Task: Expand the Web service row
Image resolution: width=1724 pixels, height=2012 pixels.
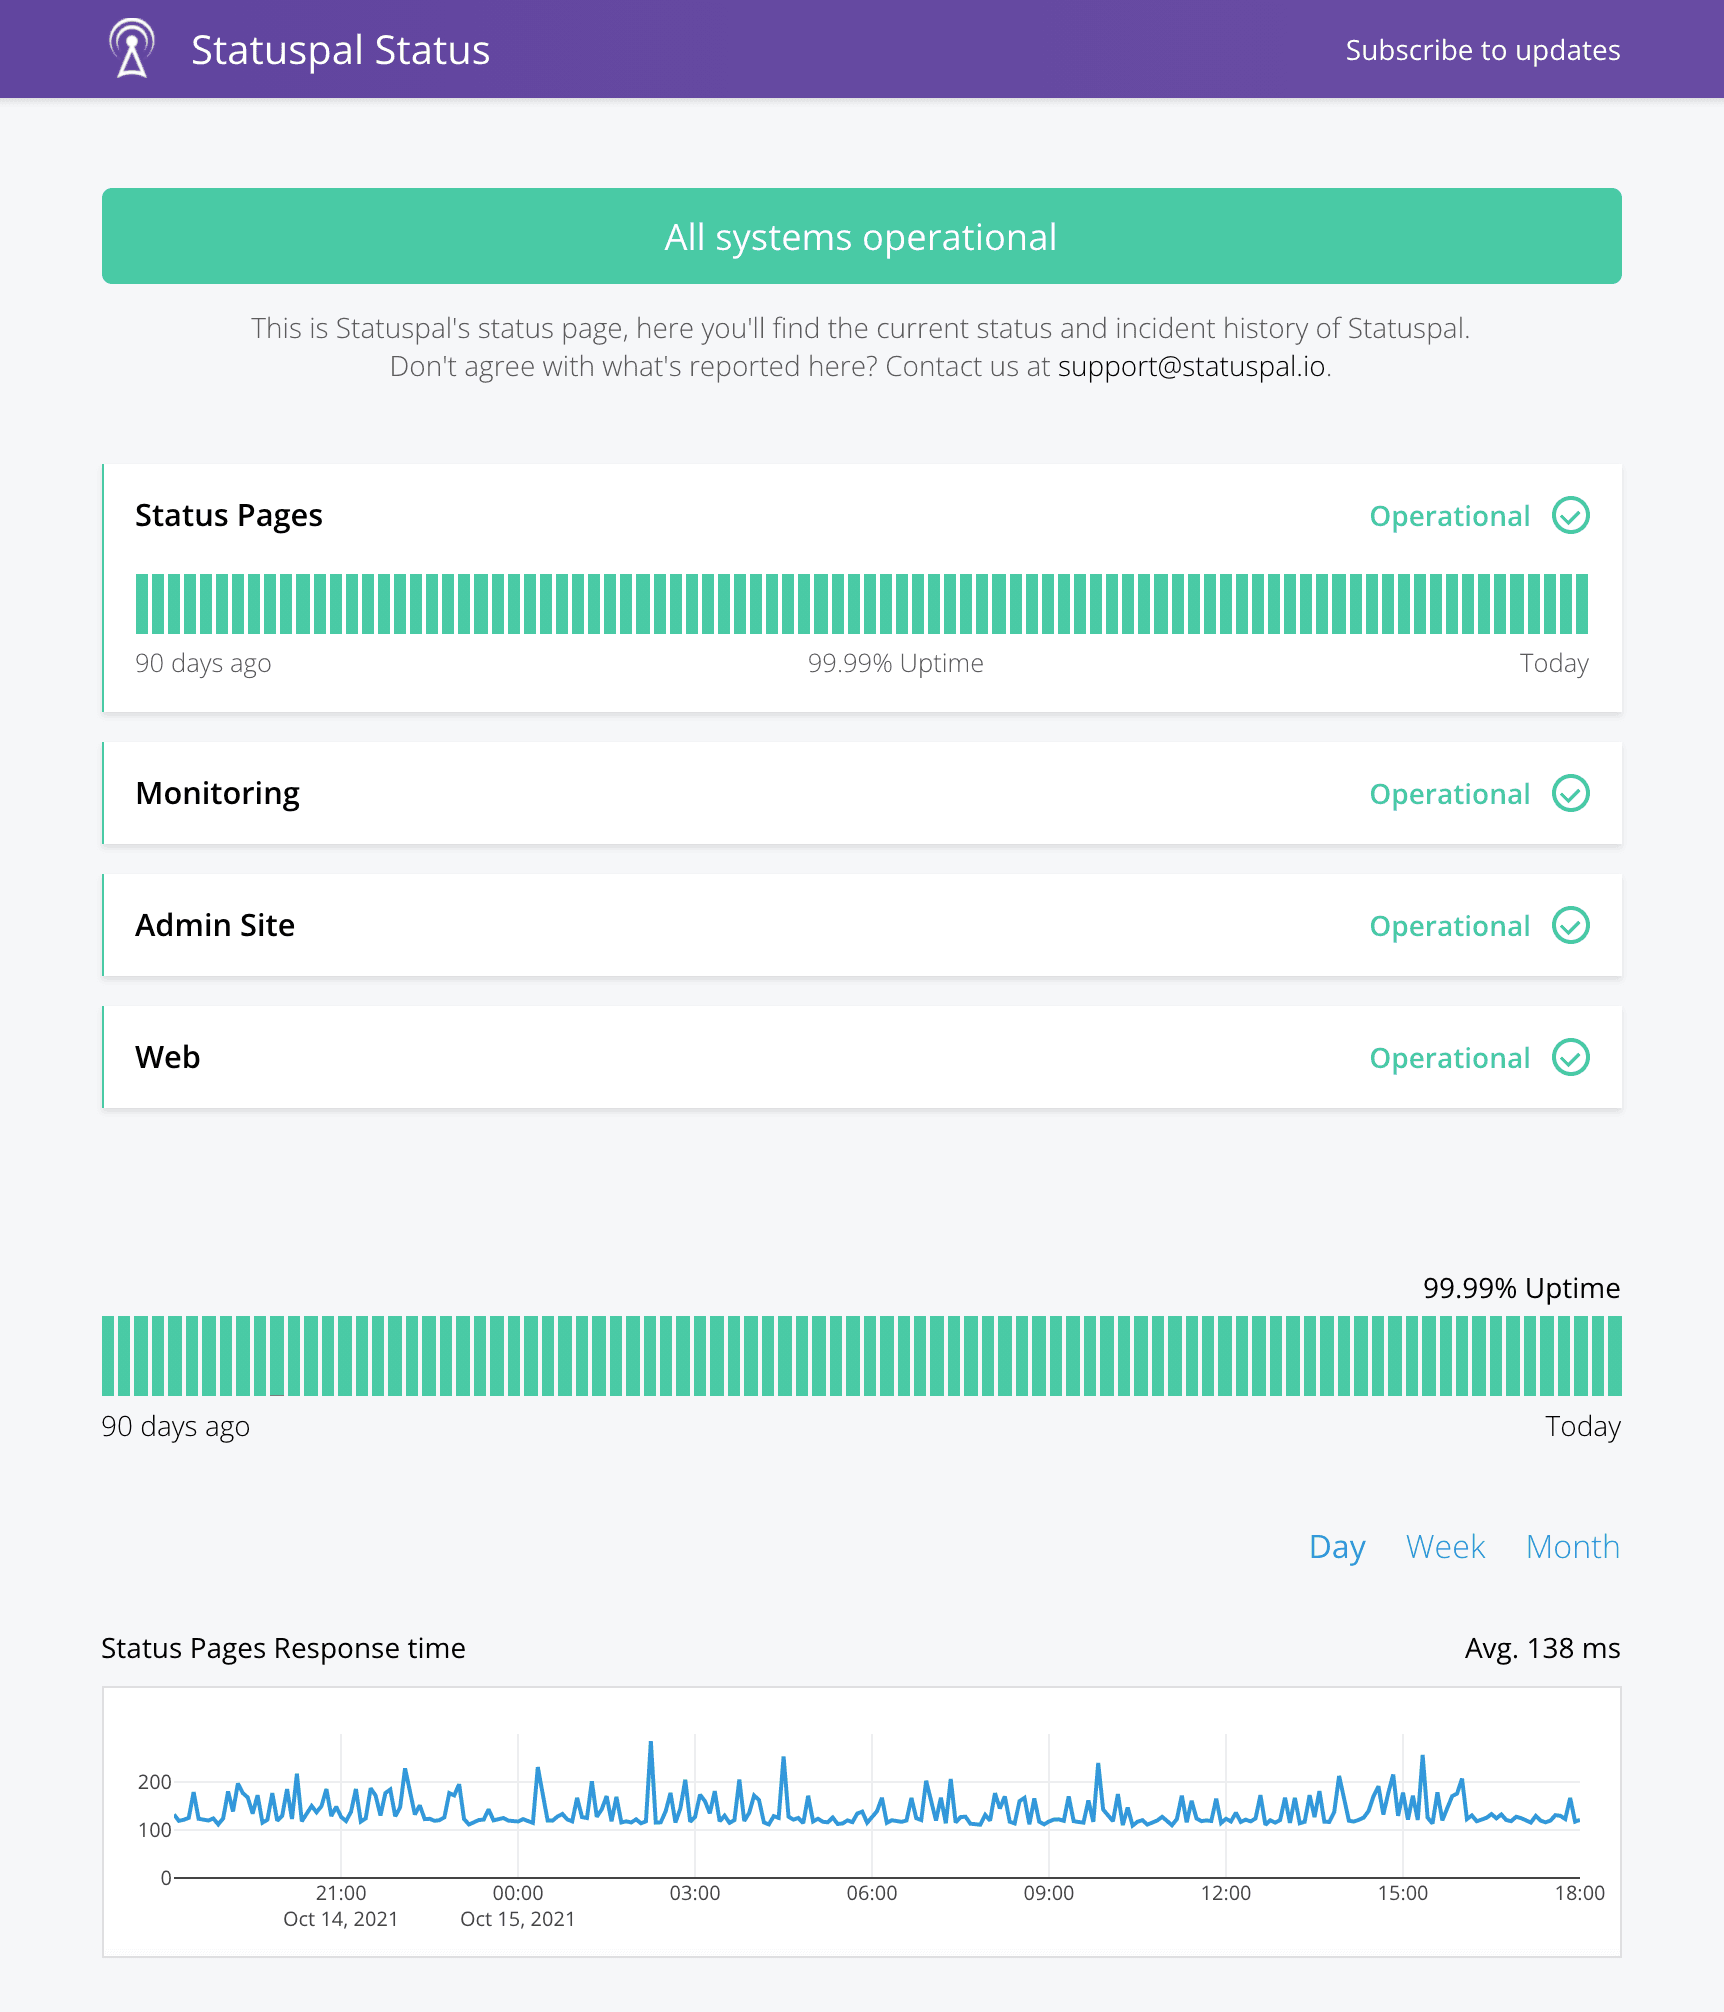Action: [862, 1058]
